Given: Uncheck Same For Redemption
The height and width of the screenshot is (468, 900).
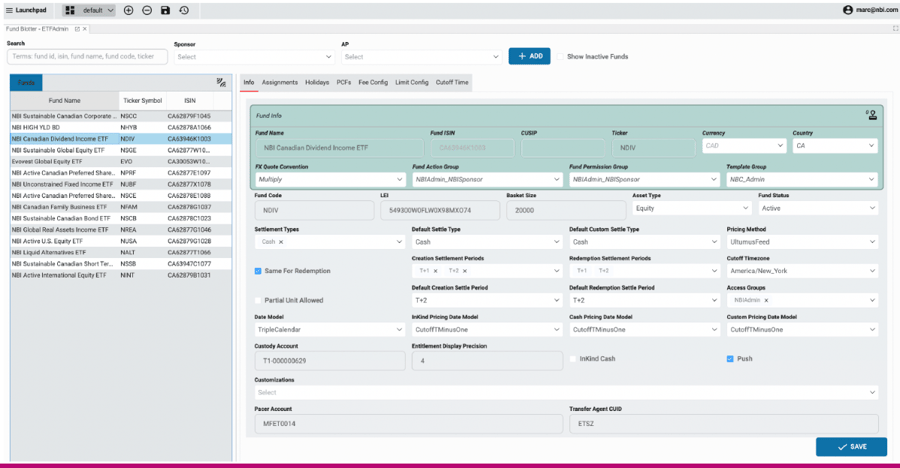Looking at the screenshot, I should 258,271.
